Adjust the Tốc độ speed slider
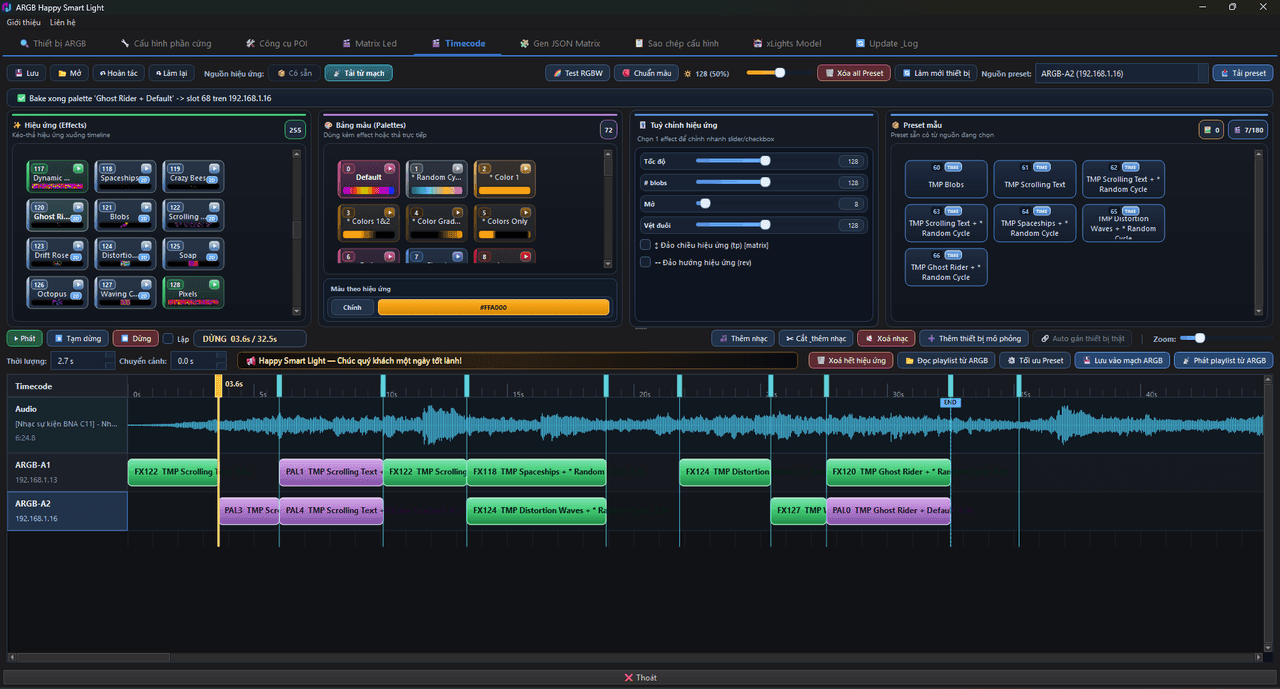The width and height of the screenshot is (1280, 689). click(765, 161)
